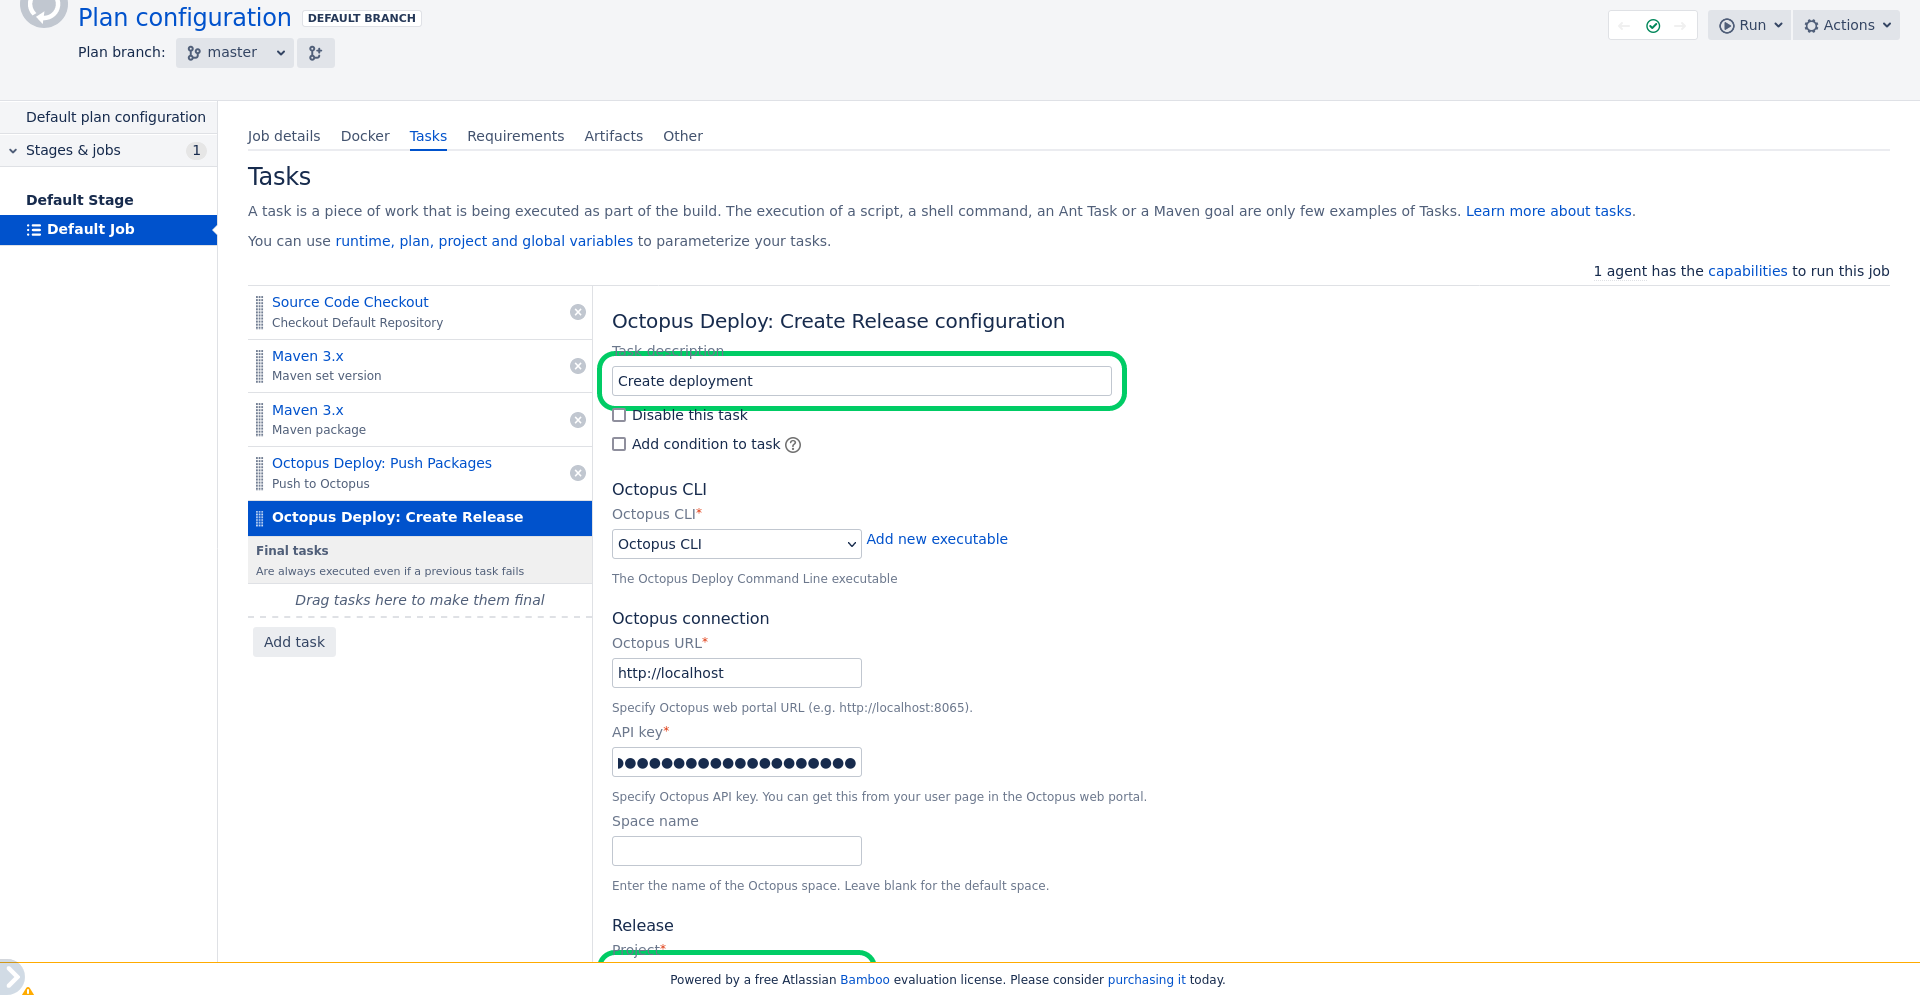
Task: Click the Add task button
Action: [x=294, y=642]
